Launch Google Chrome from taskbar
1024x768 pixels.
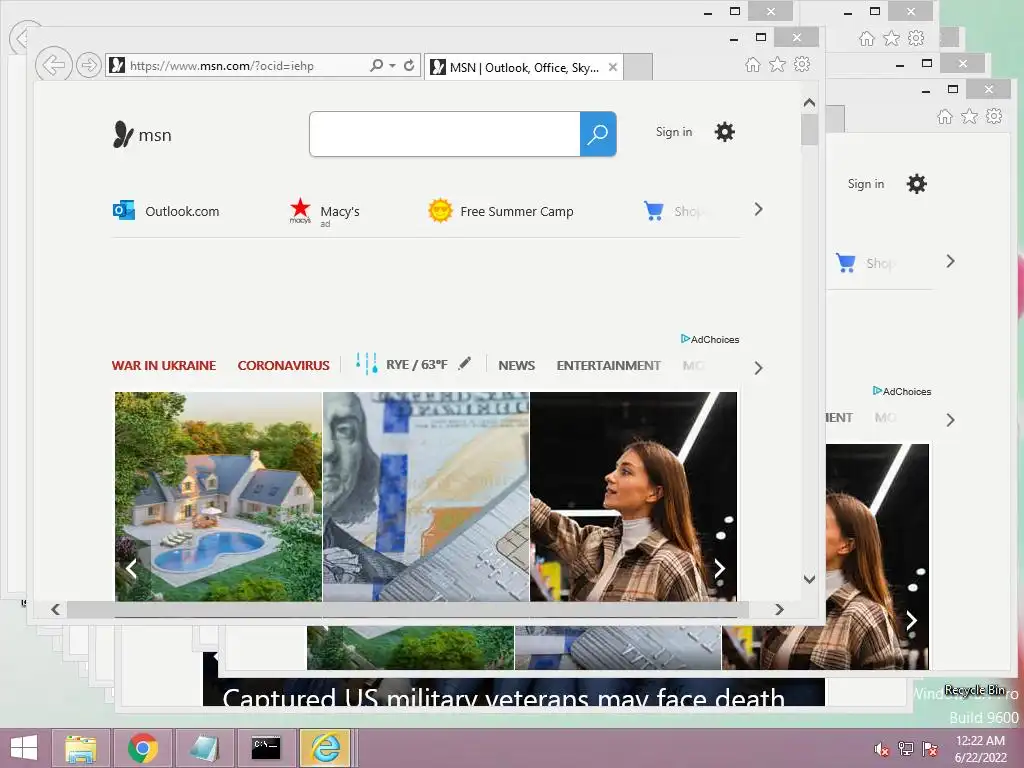[x=143, y=748]
